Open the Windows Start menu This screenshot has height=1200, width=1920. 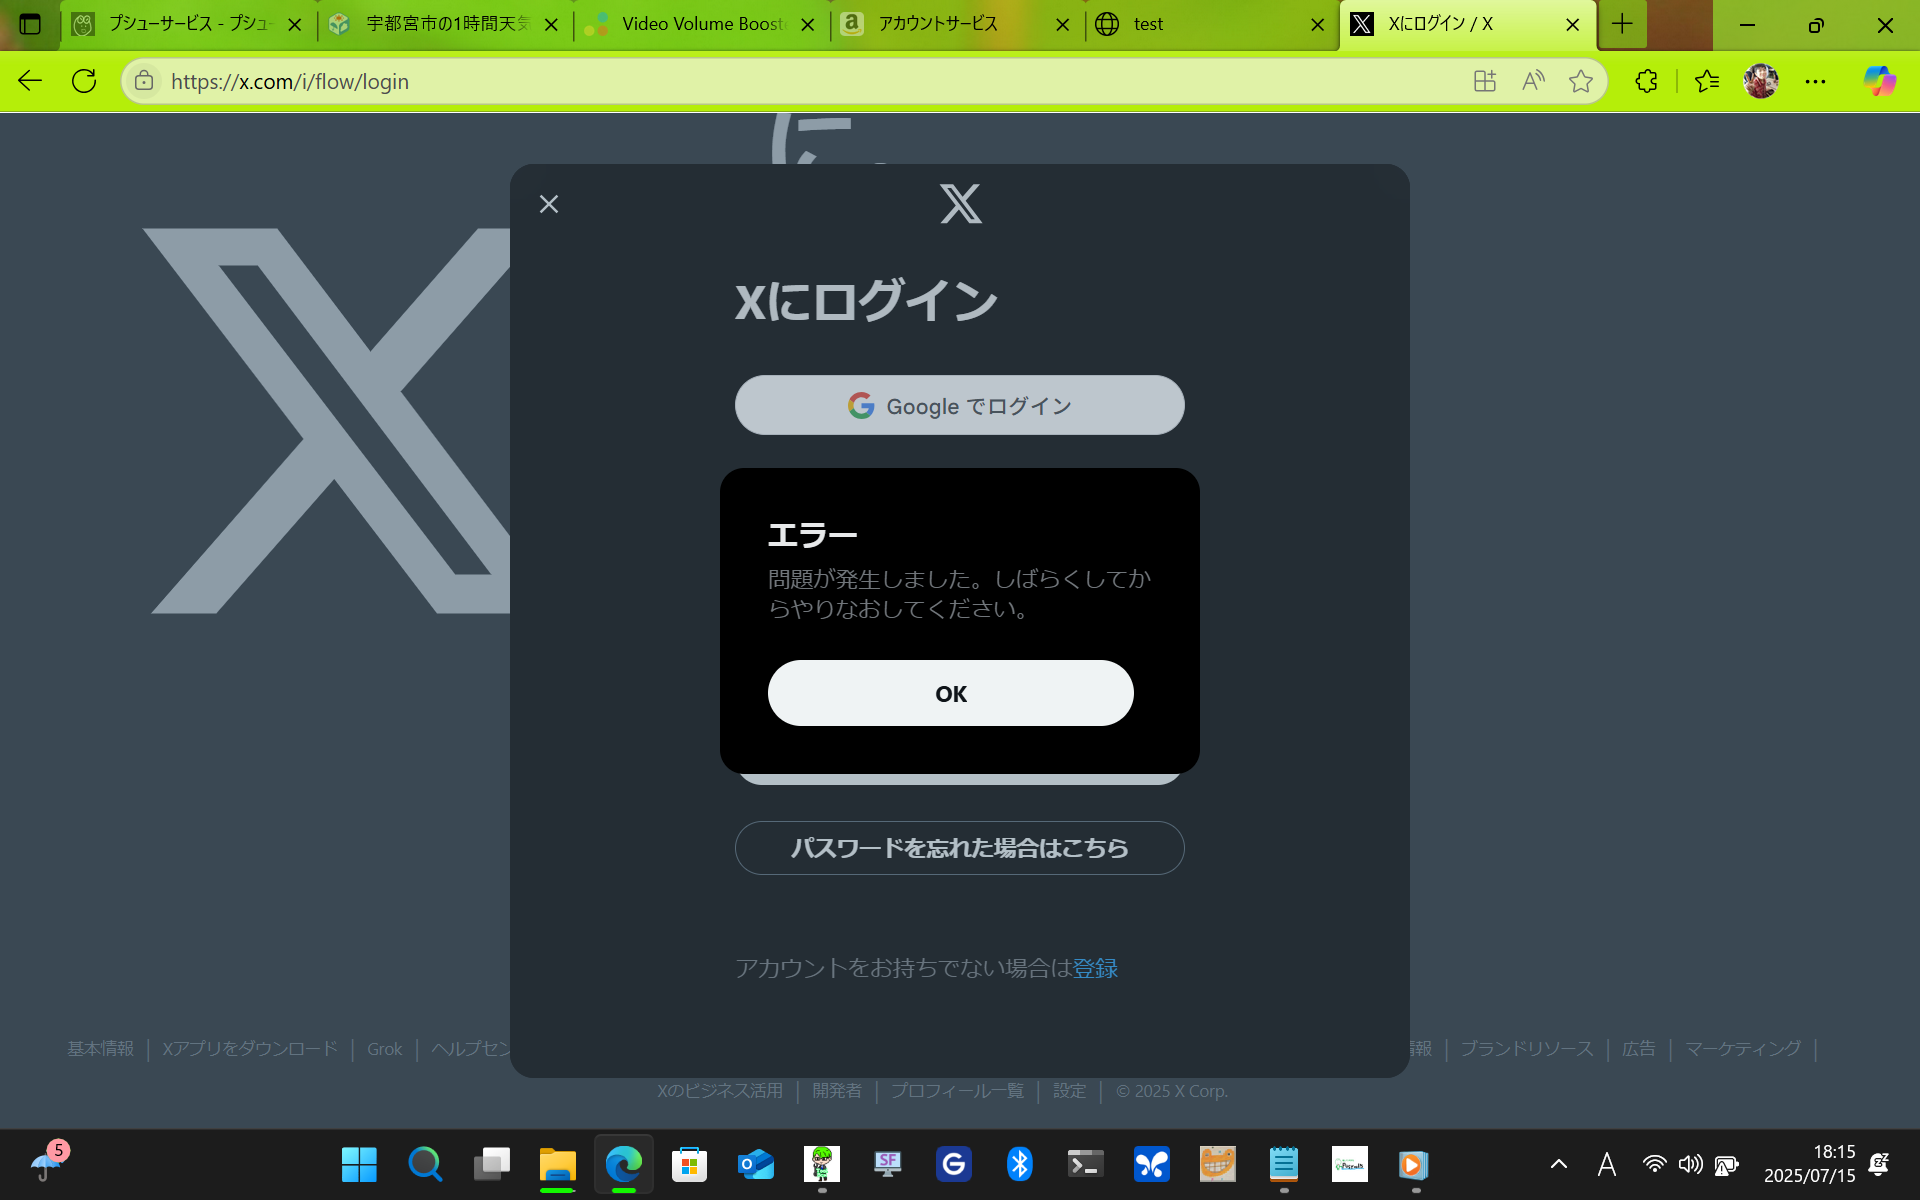pyautogui.click(x=359, y=1164)
